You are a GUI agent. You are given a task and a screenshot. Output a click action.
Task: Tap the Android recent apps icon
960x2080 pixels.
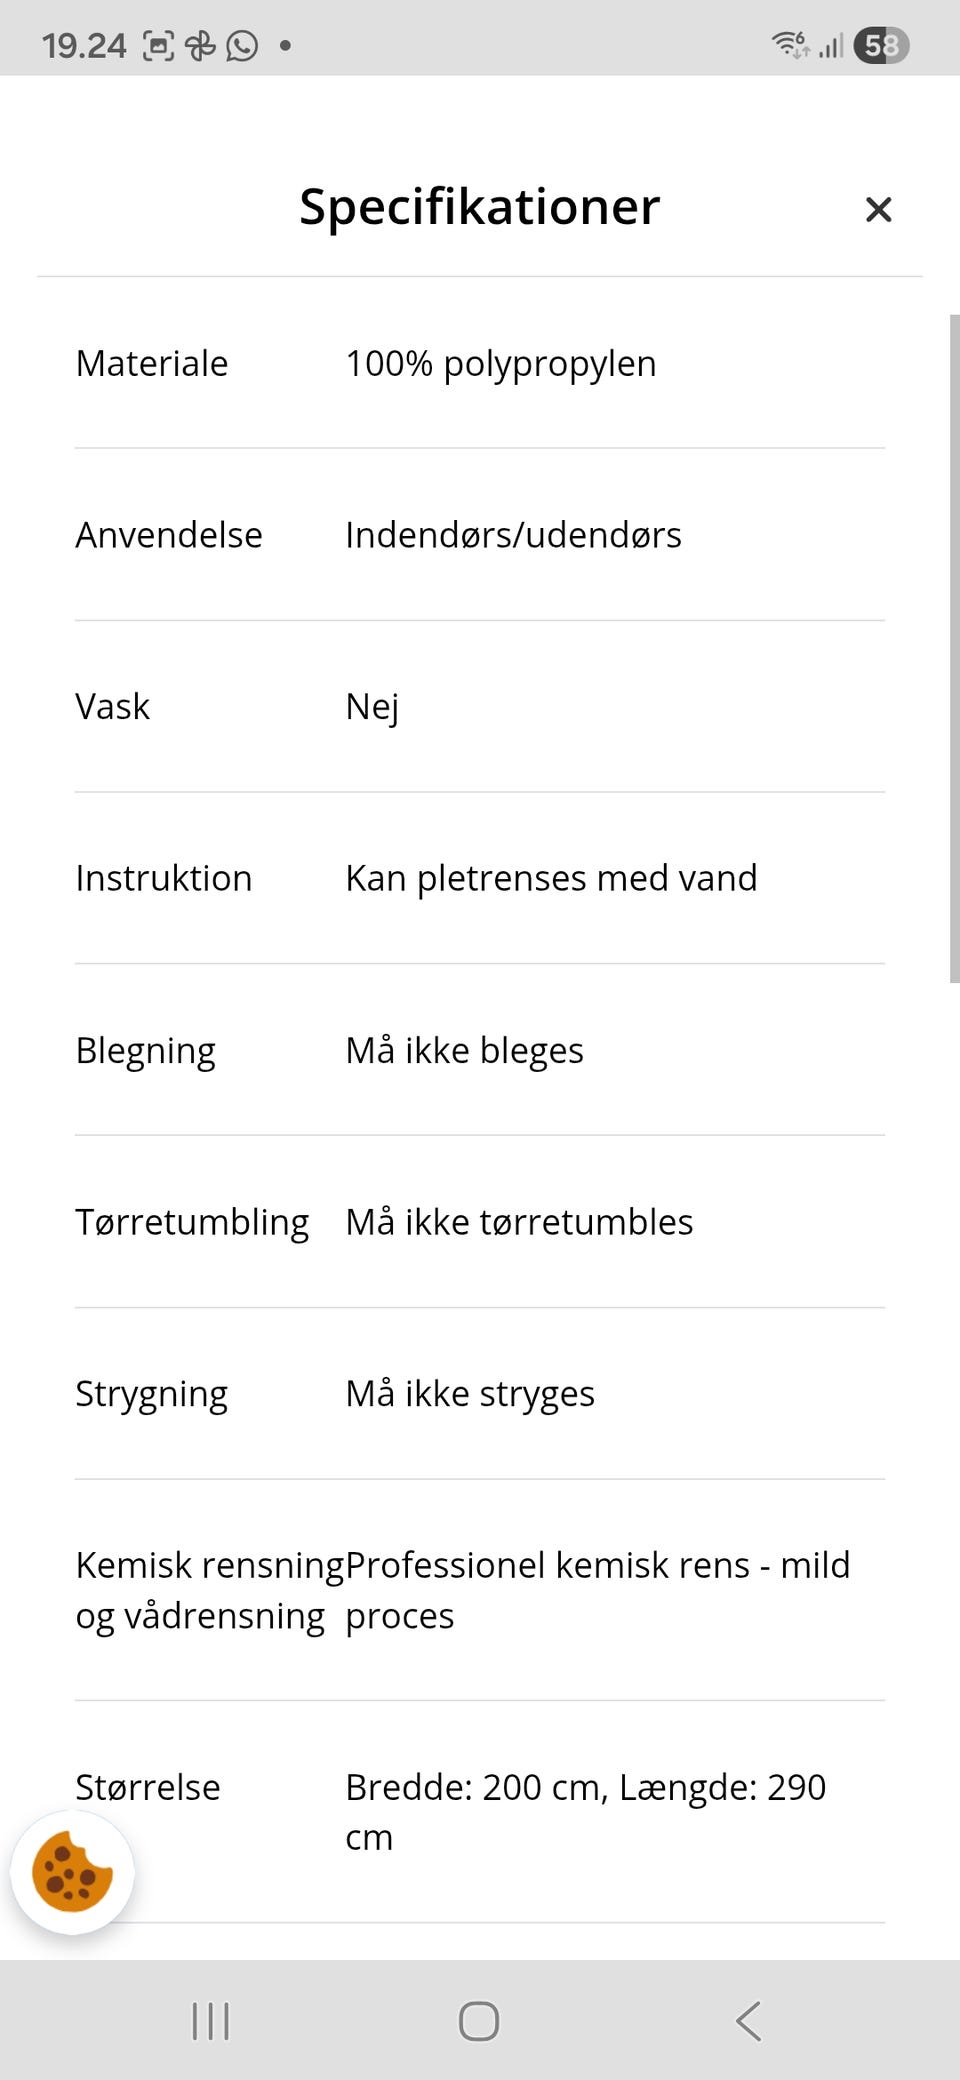210,2021
